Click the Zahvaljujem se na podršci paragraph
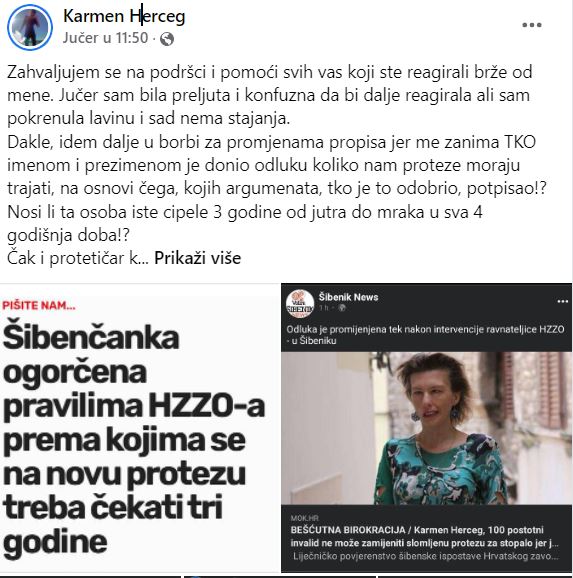Image resolution: width=573 pixels, height=578 pixels. [x=270, y=95]
